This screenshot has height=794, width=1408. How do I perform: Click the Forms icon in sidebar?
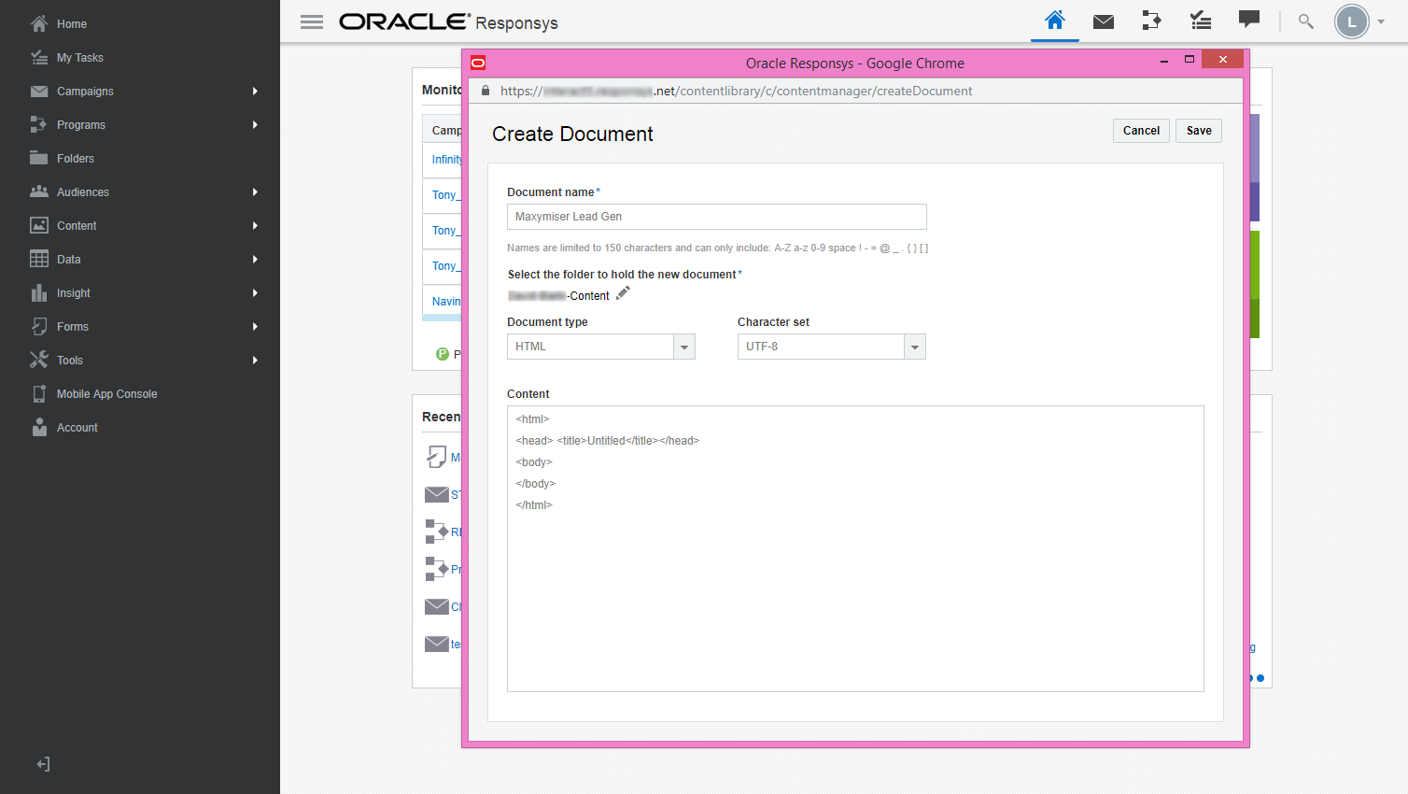[39, 327]
